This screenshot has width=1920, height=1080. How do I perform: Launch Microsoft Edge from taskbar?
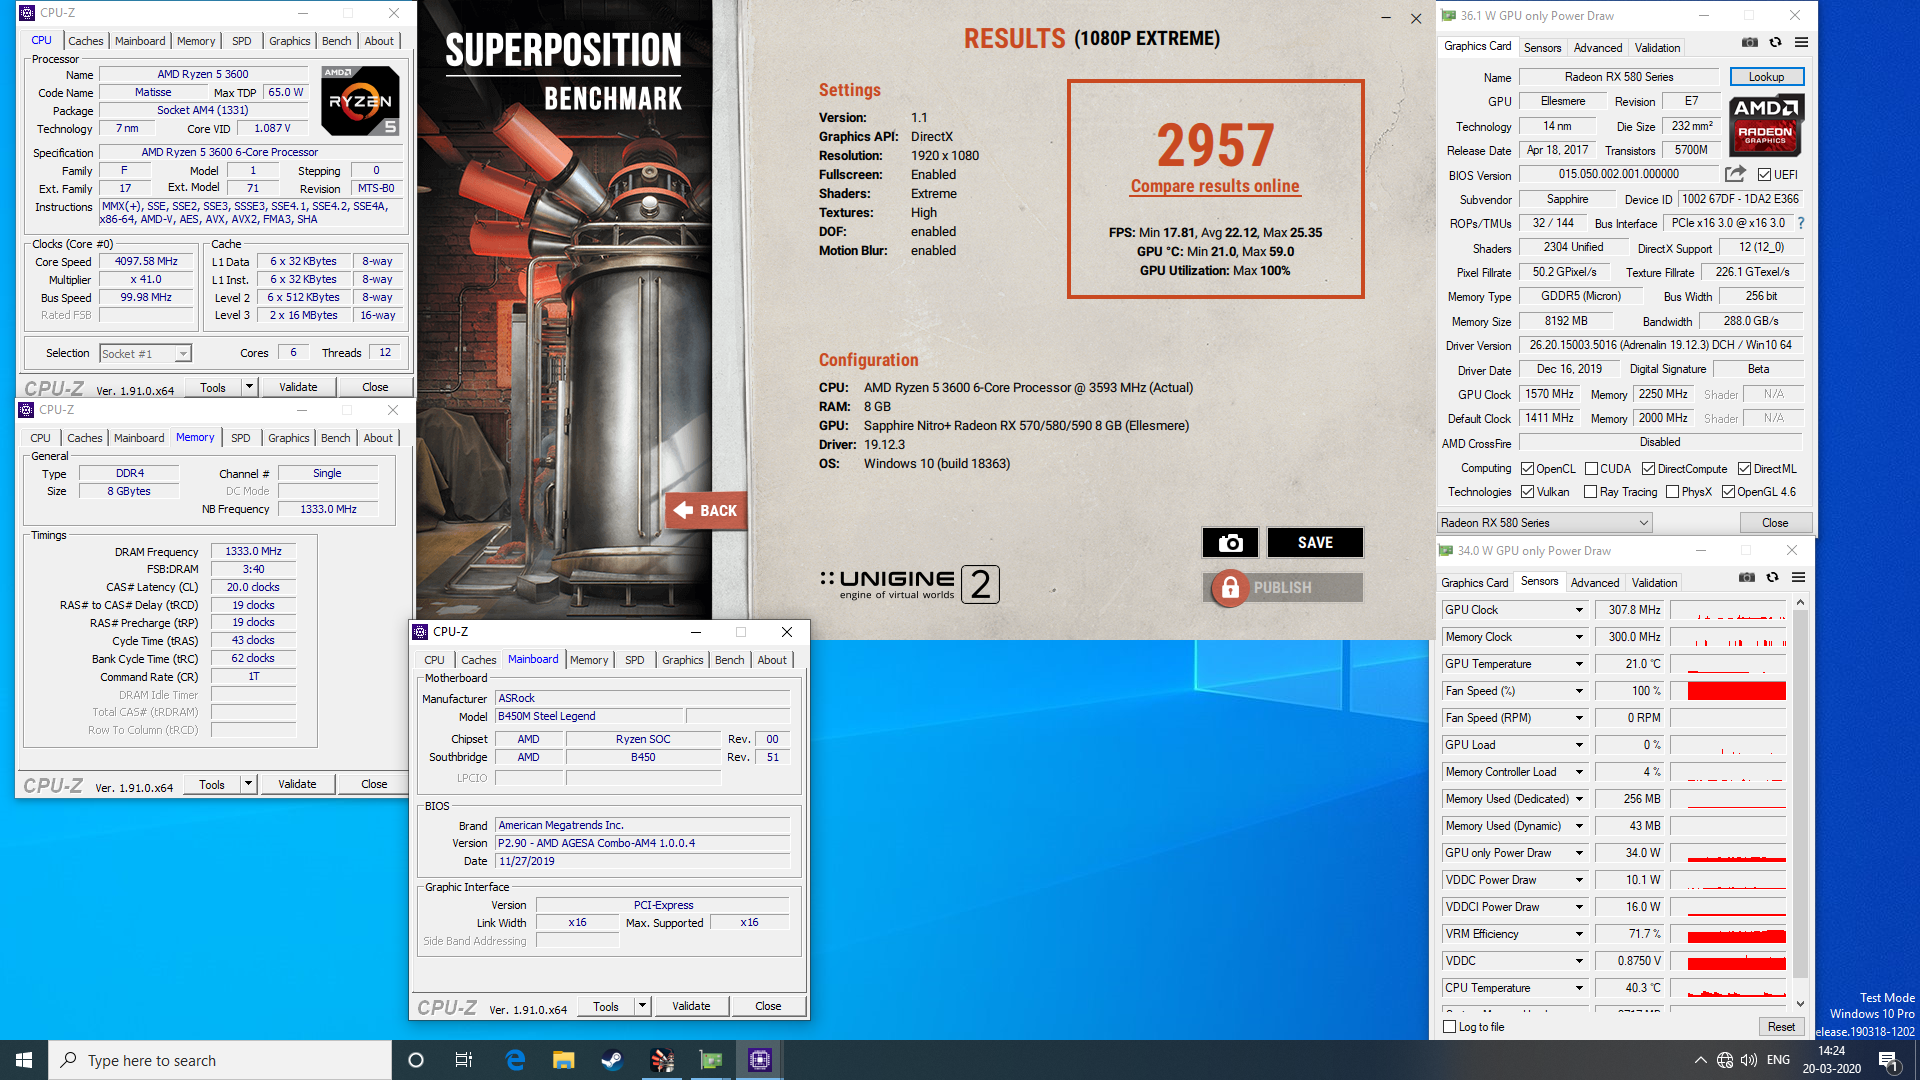pos(515,1060)
